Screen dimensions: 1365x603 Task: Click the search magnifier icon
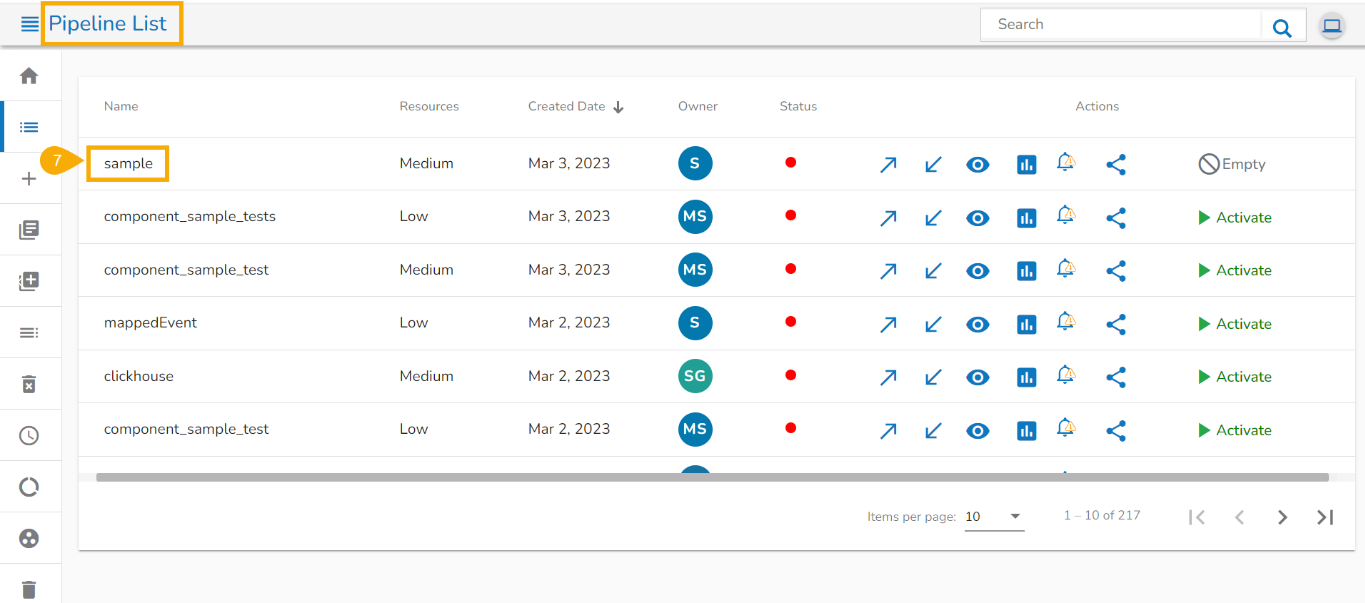click(1282, 28)
